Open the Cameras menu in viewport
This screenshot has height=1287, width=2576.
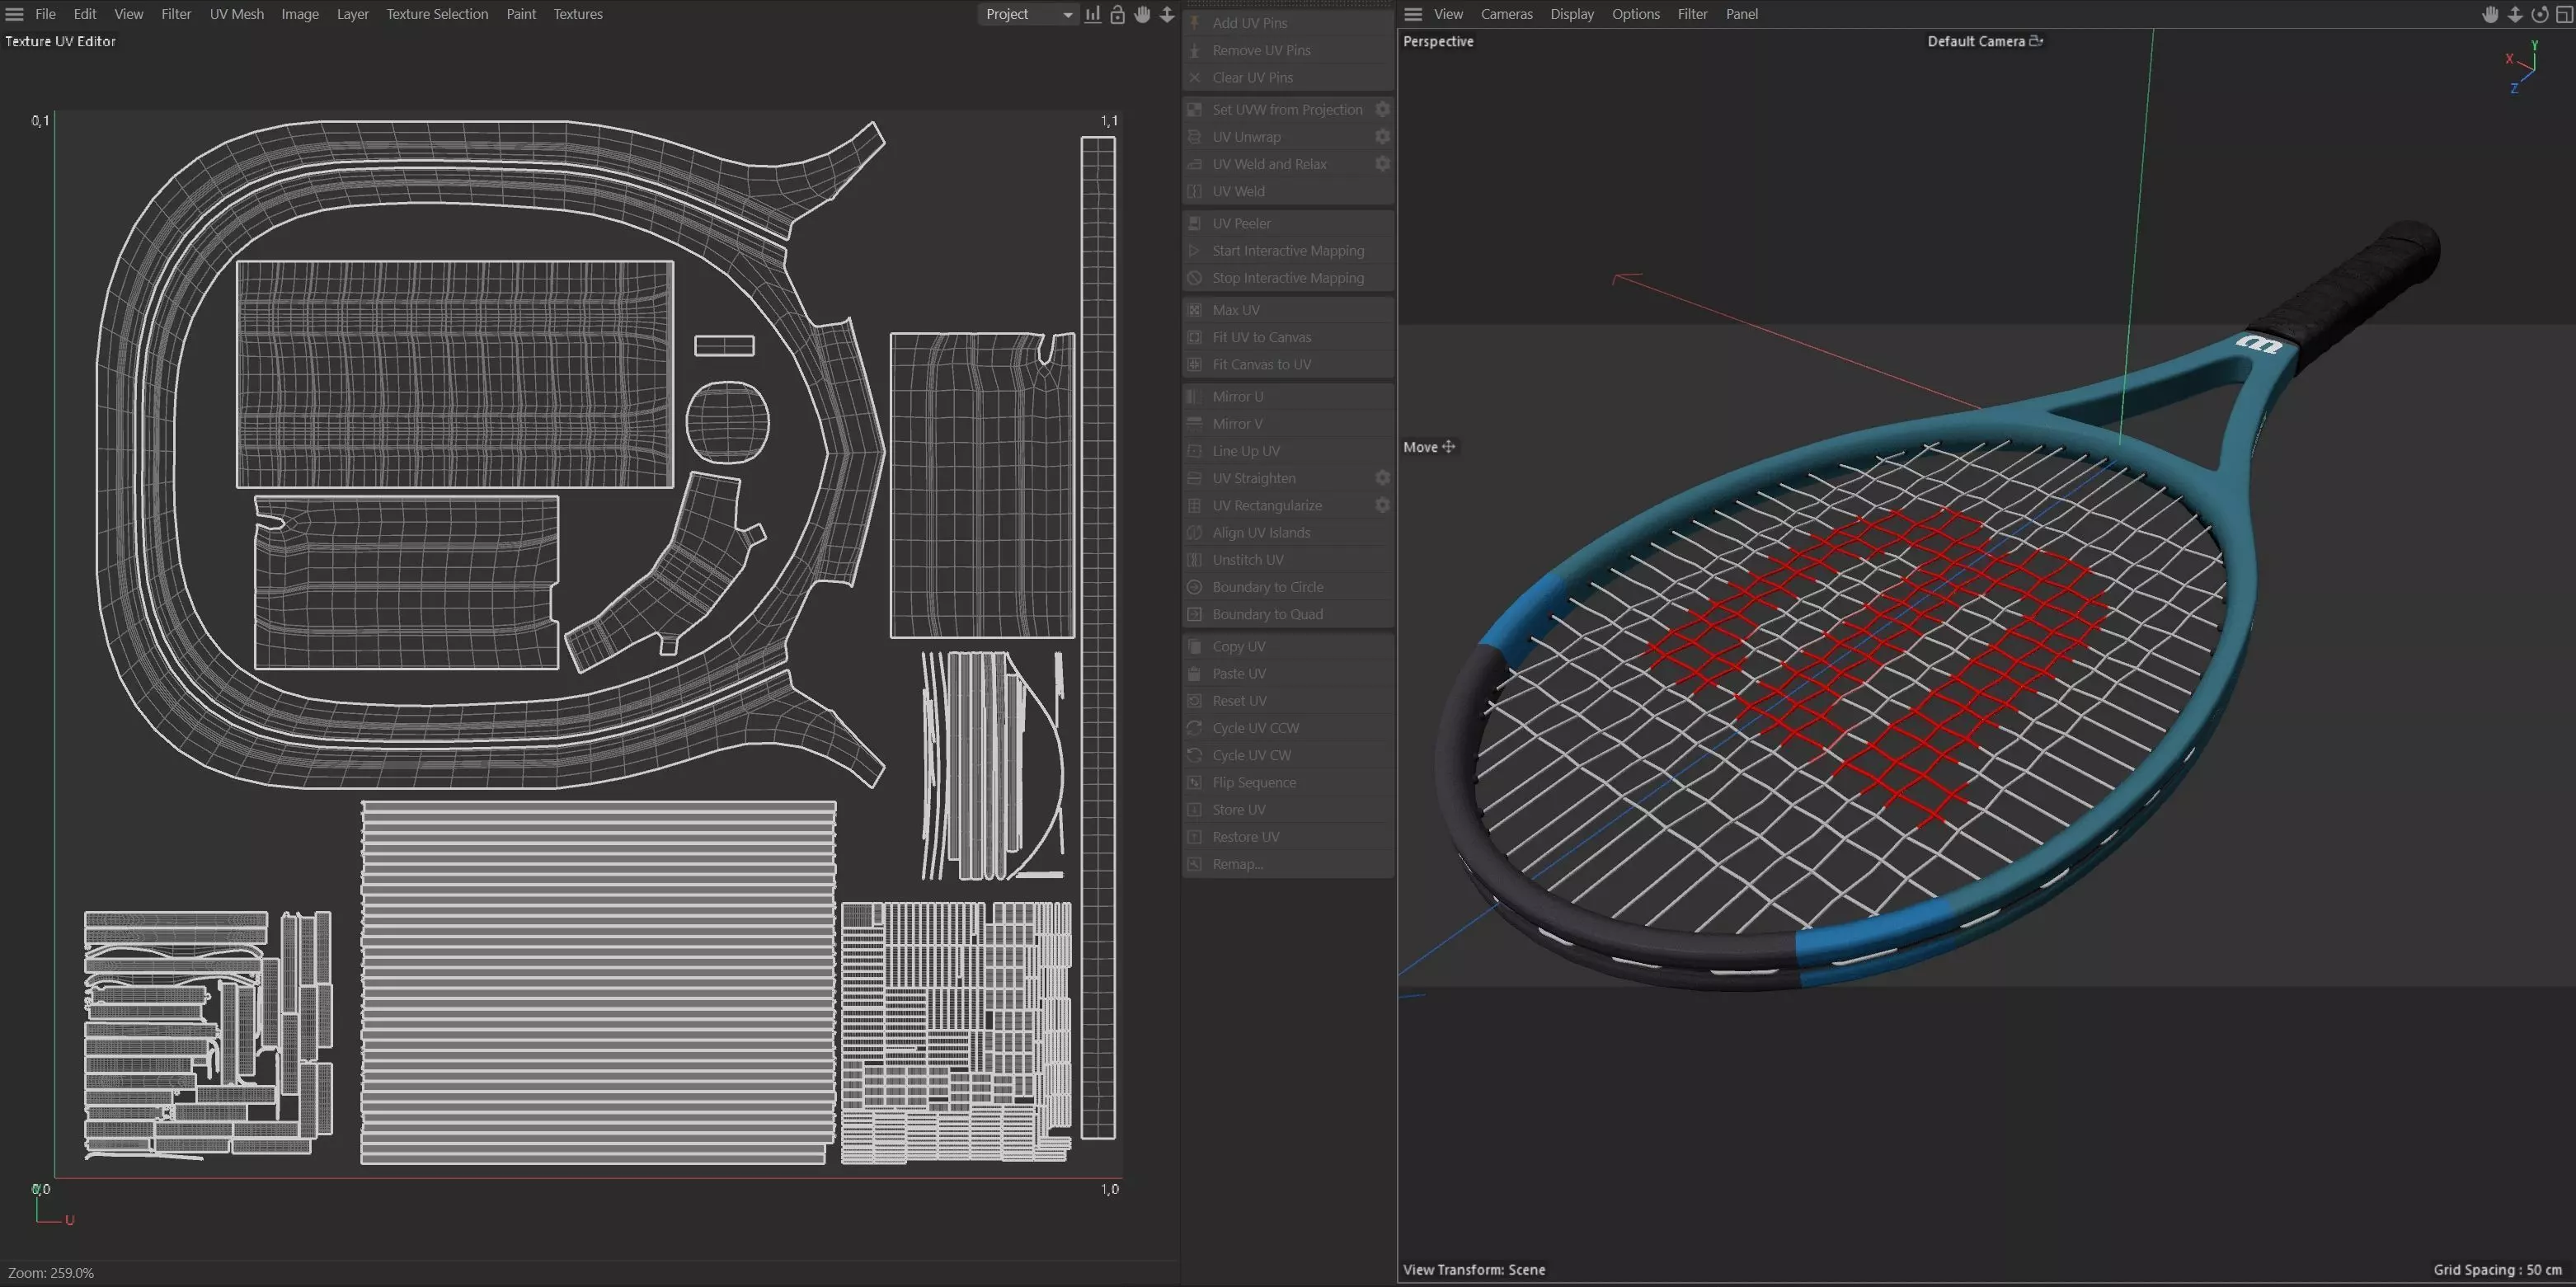(1506, 14)
